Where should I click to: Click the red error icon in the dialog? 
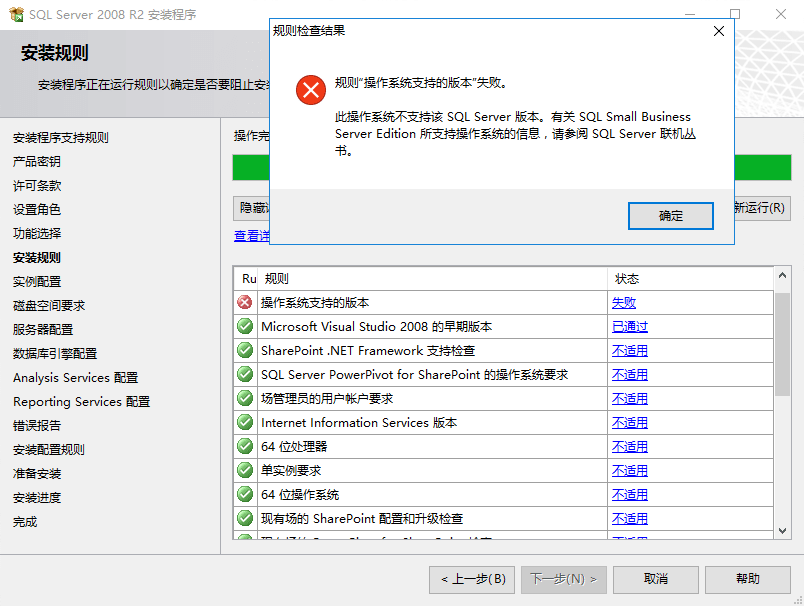click(x=311, y=90)
